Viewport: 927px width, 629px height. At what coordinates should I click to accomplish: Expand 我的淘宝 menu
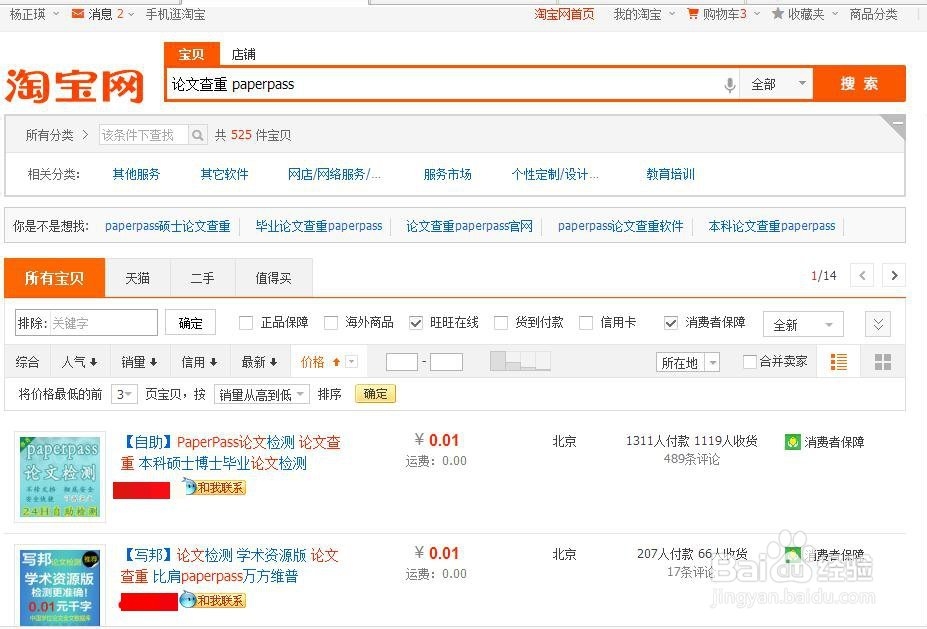644,14
